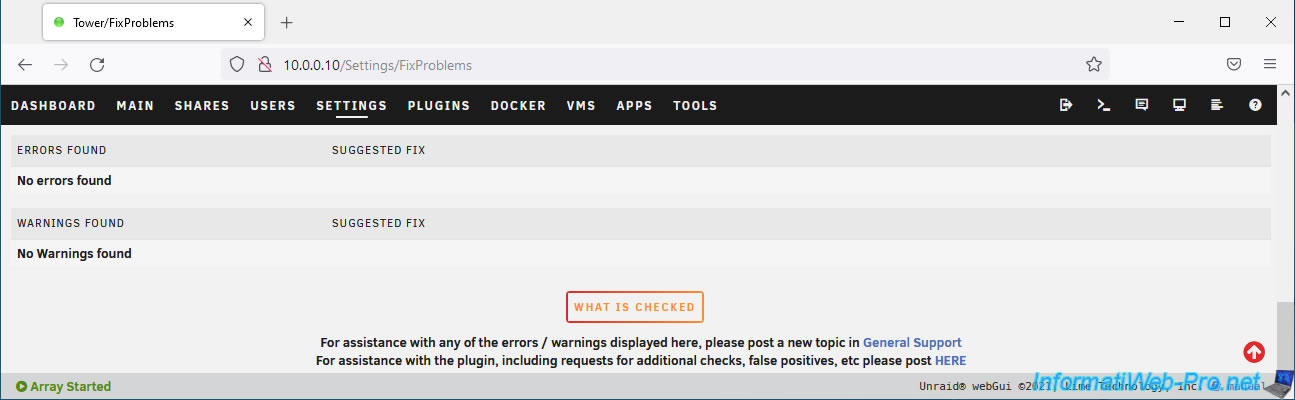
Task: Open the Firefox hamburger menu
Action: click(x=1270, y=64)
